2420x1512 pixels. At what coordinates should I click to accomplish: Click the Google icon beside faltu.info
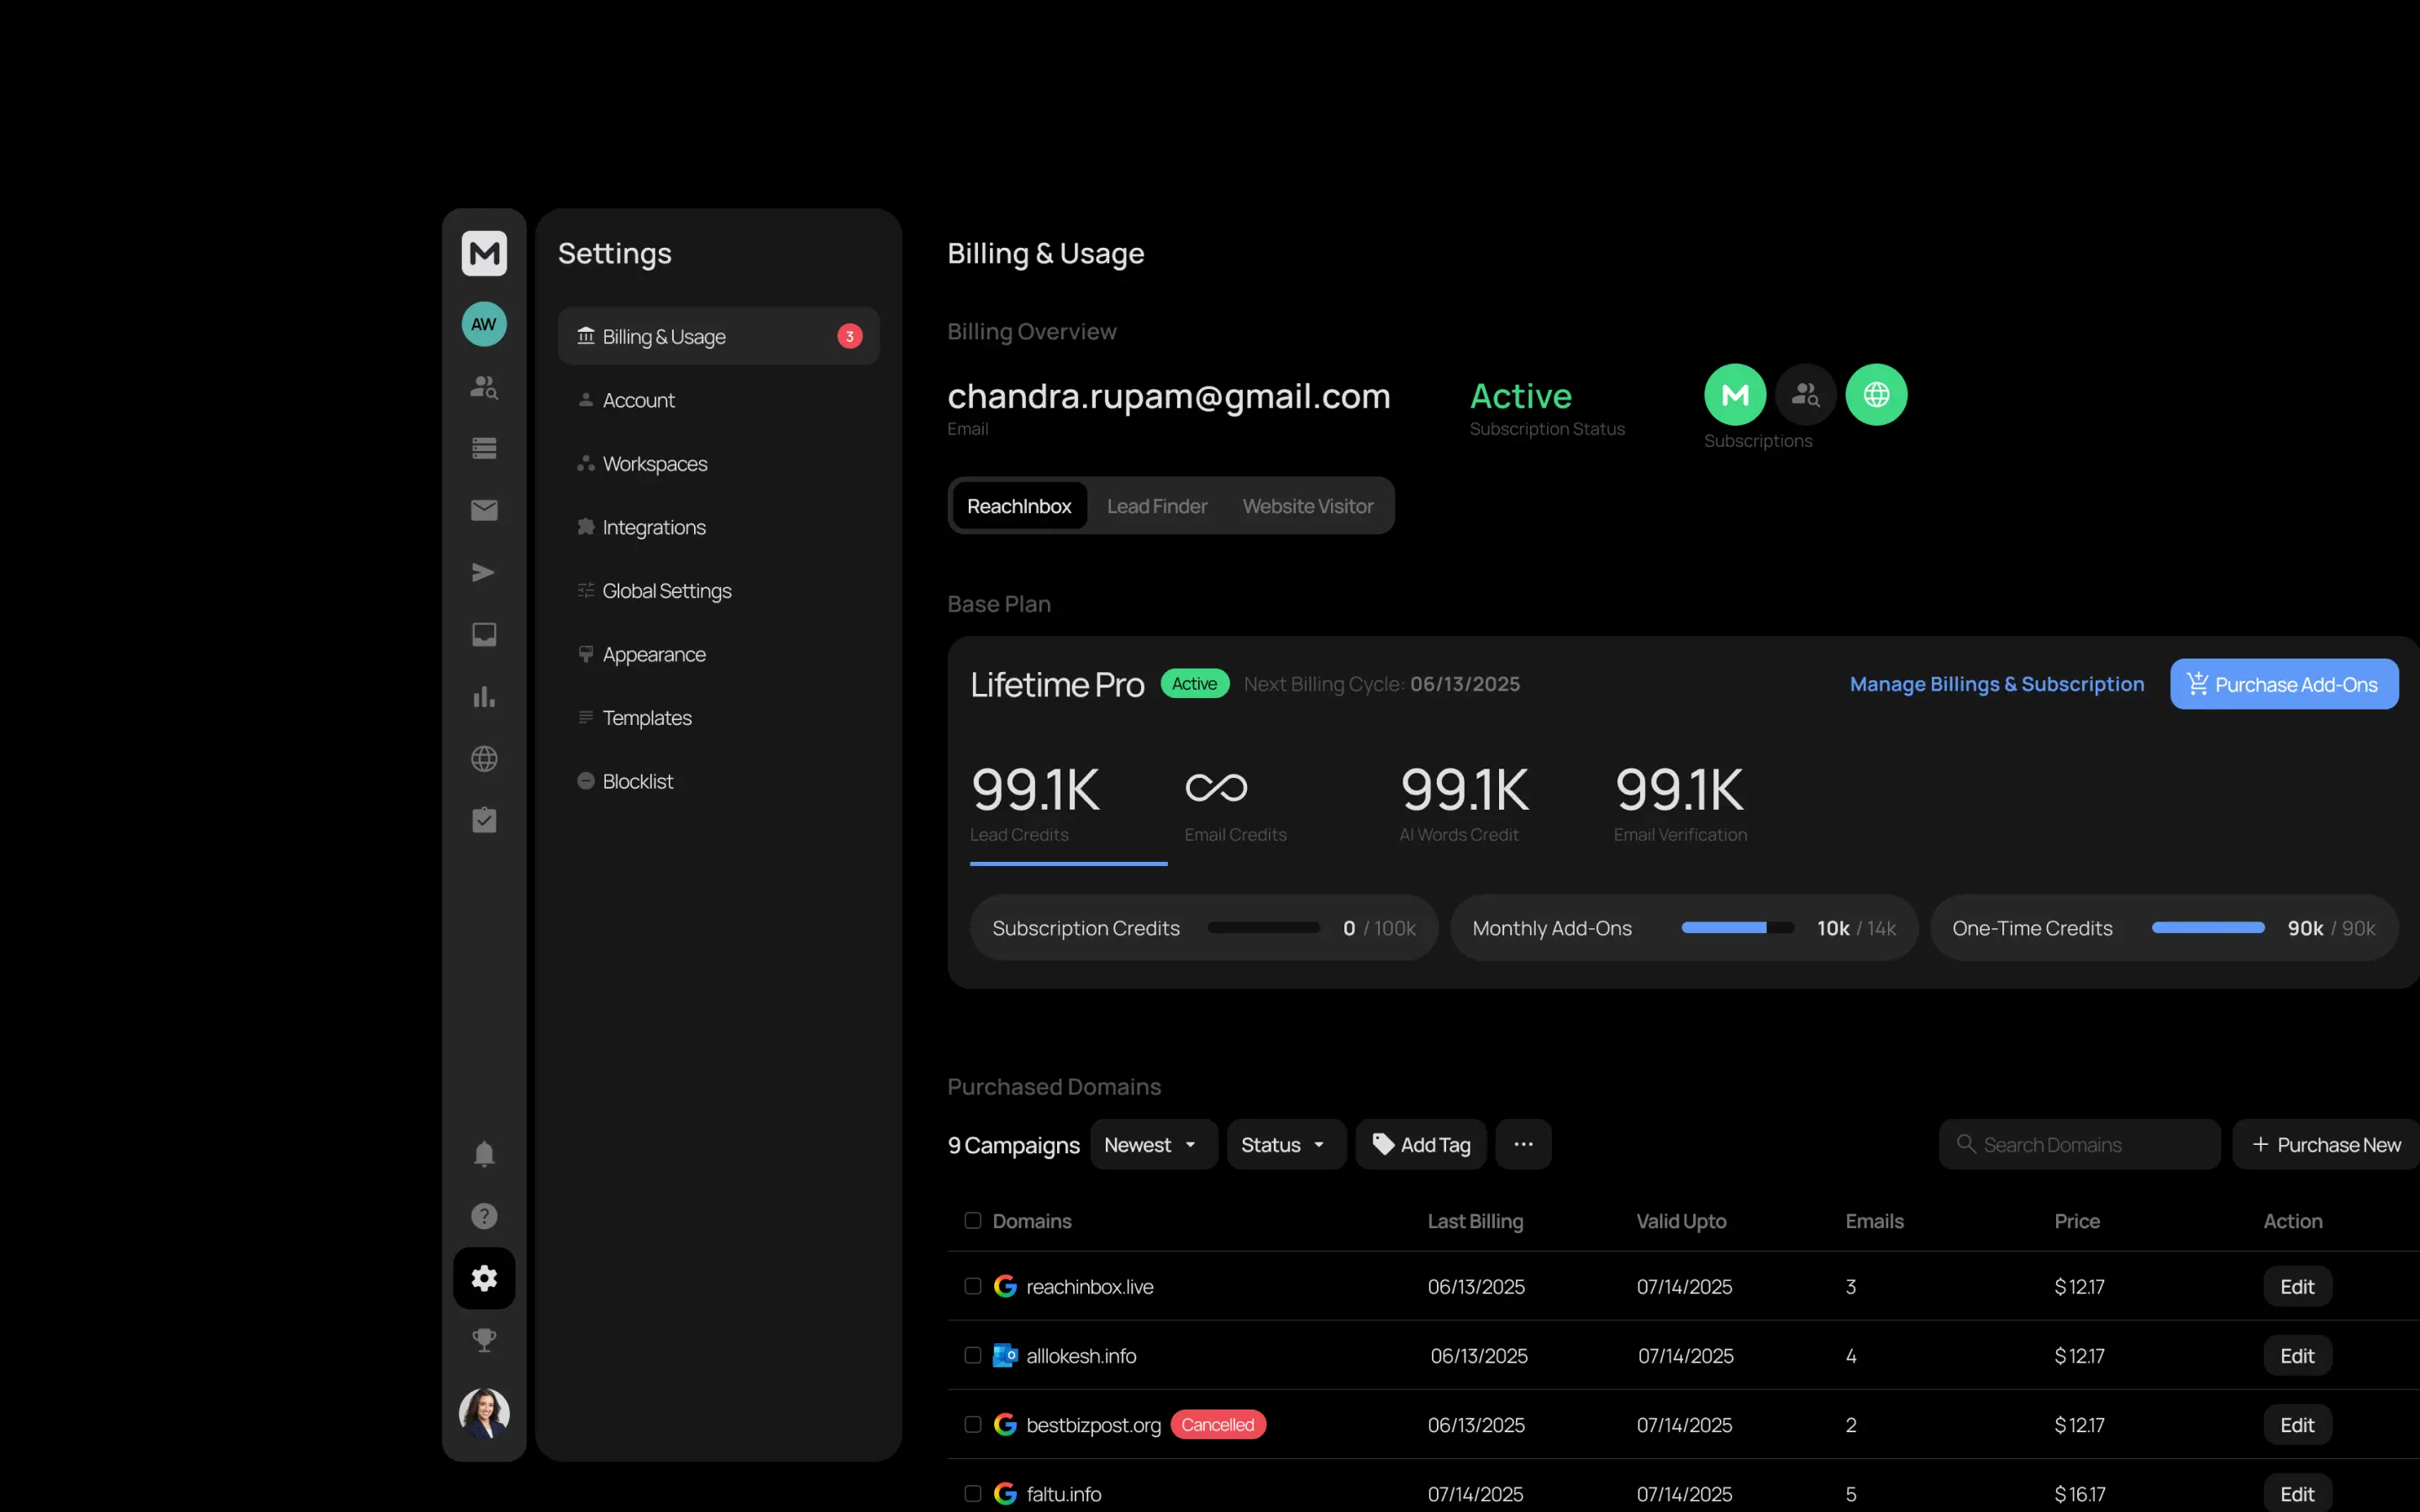tap(1005, 1493)
